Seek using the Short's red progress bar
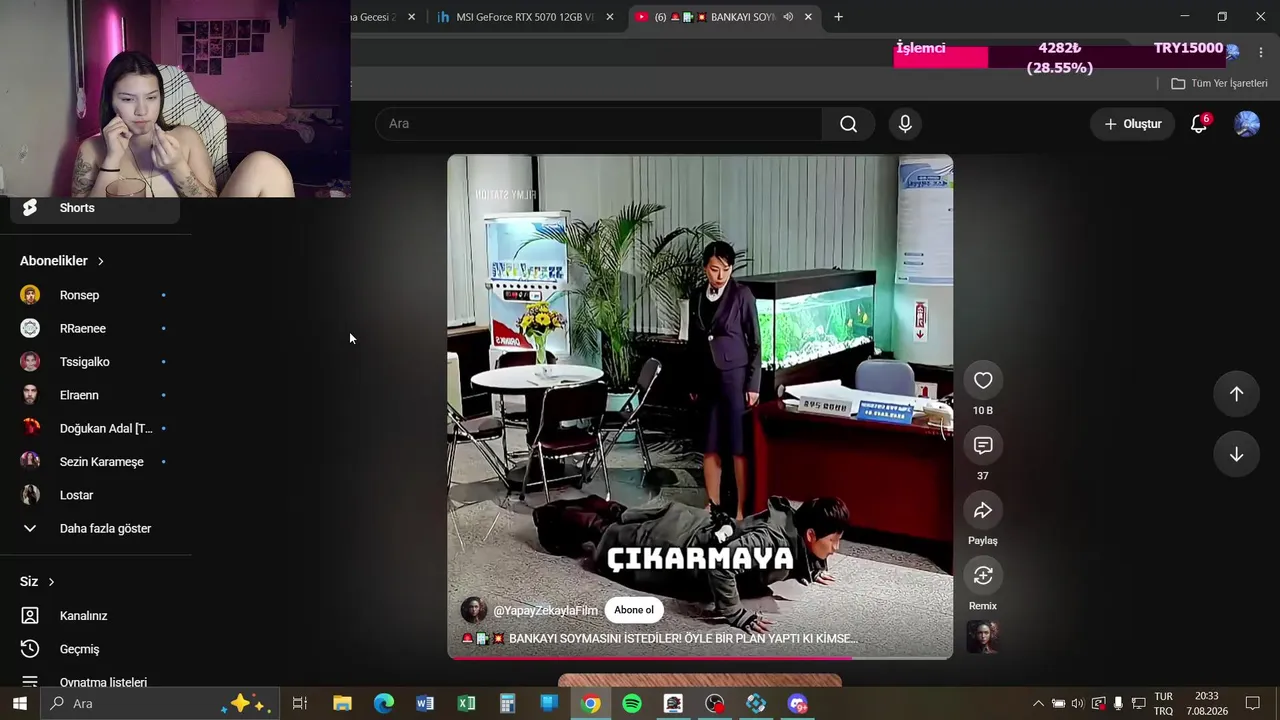1280x720 pixels. (x=700, y=657)
